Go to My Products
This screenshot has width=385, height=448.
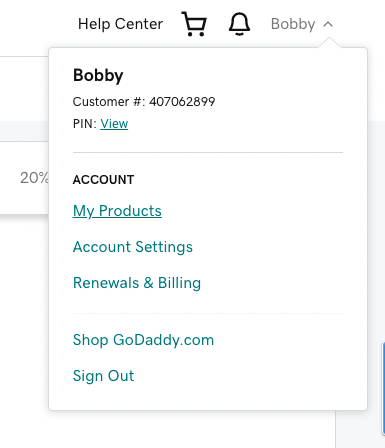click(117, 211)
